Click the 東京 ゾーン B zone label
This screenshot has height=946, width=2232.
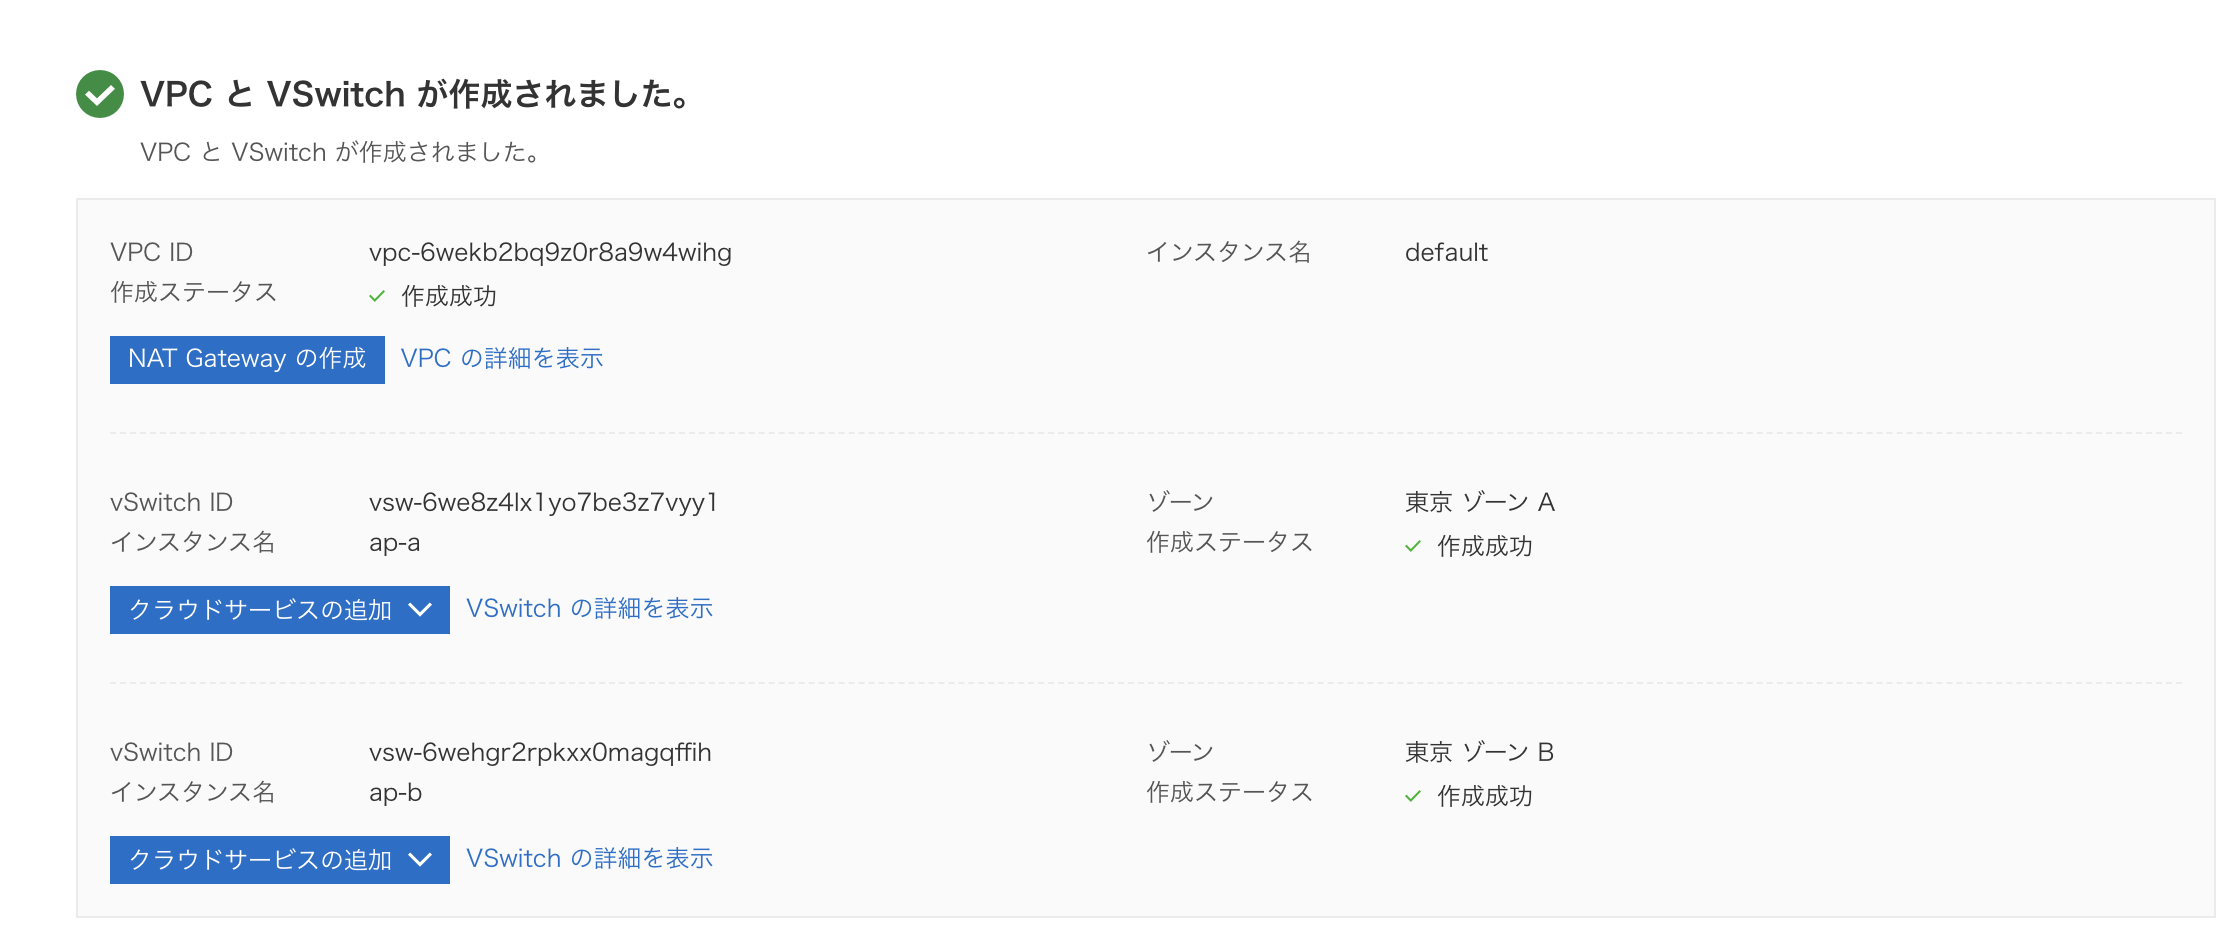click(x=1481, y=752)
